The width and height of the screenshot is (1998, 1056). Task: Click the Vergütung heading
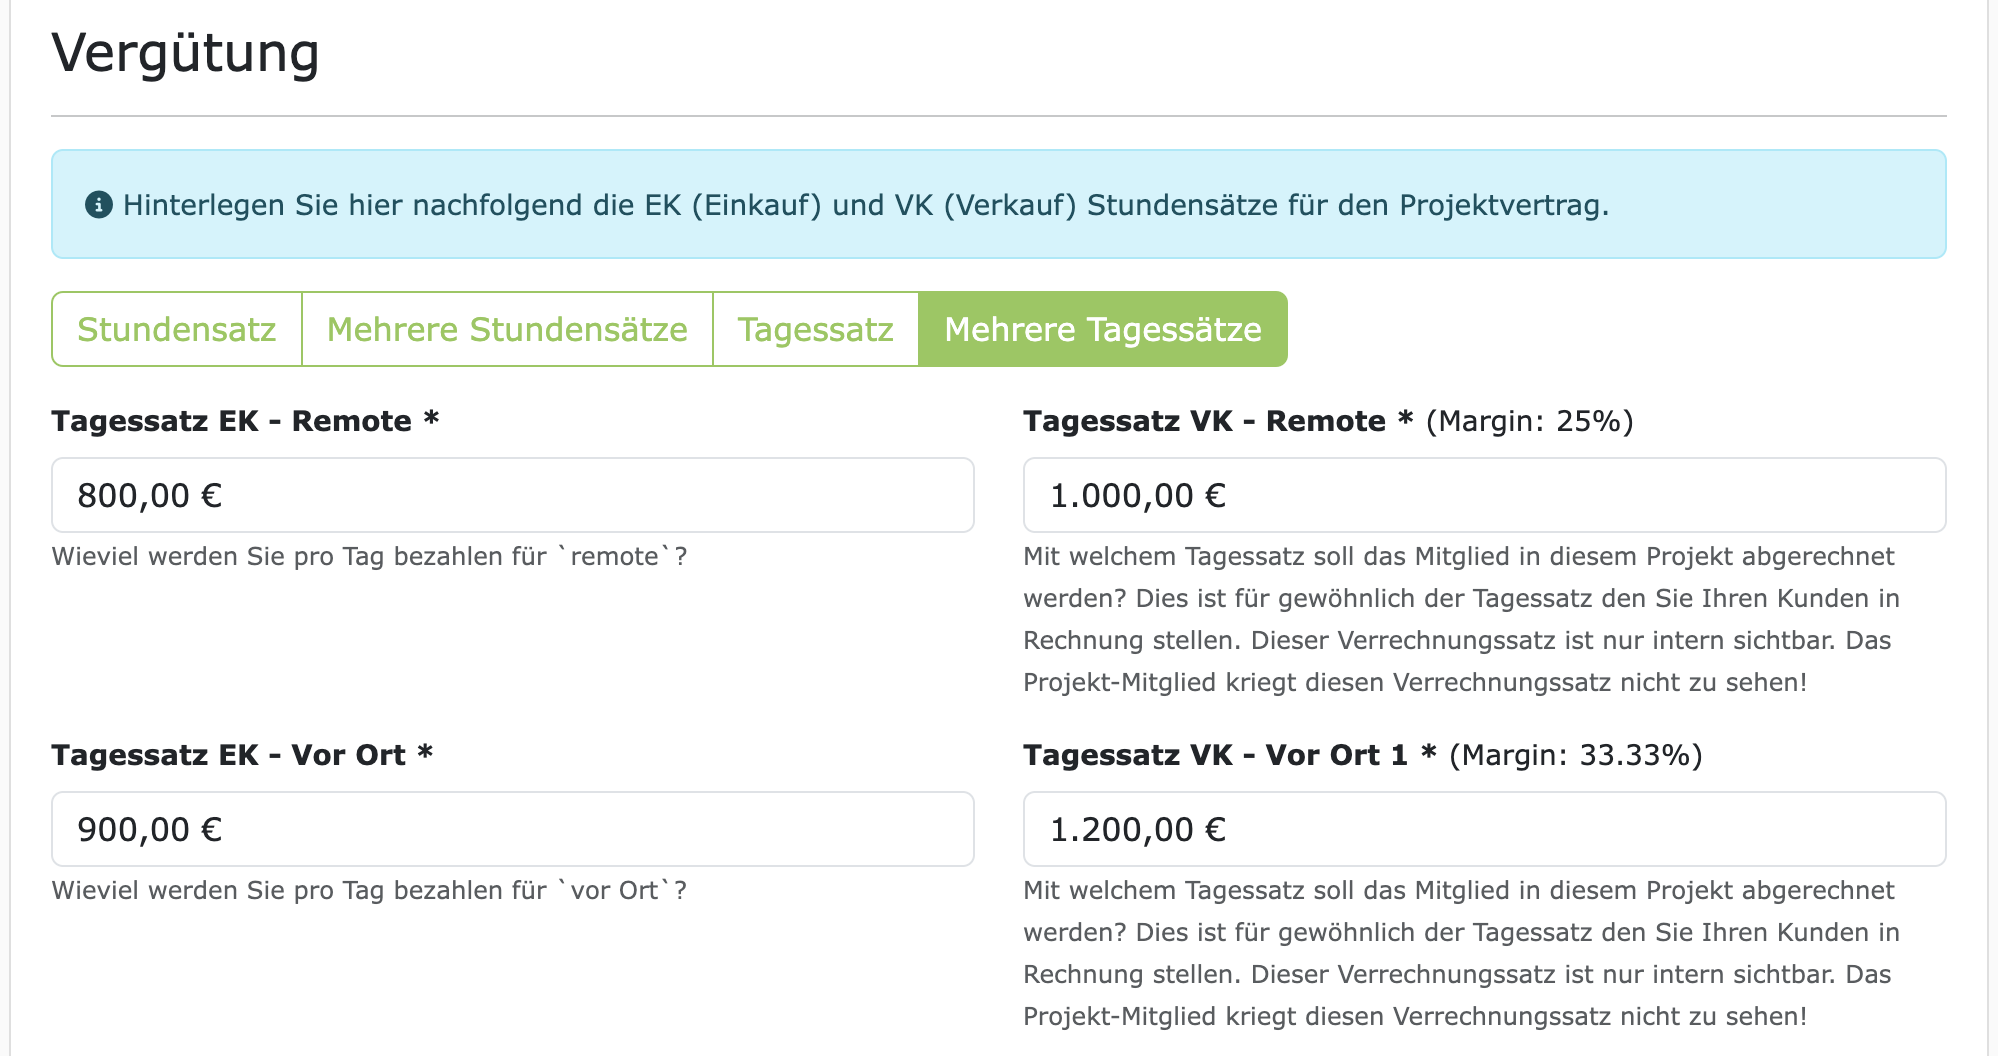click(x=186, y=53)
